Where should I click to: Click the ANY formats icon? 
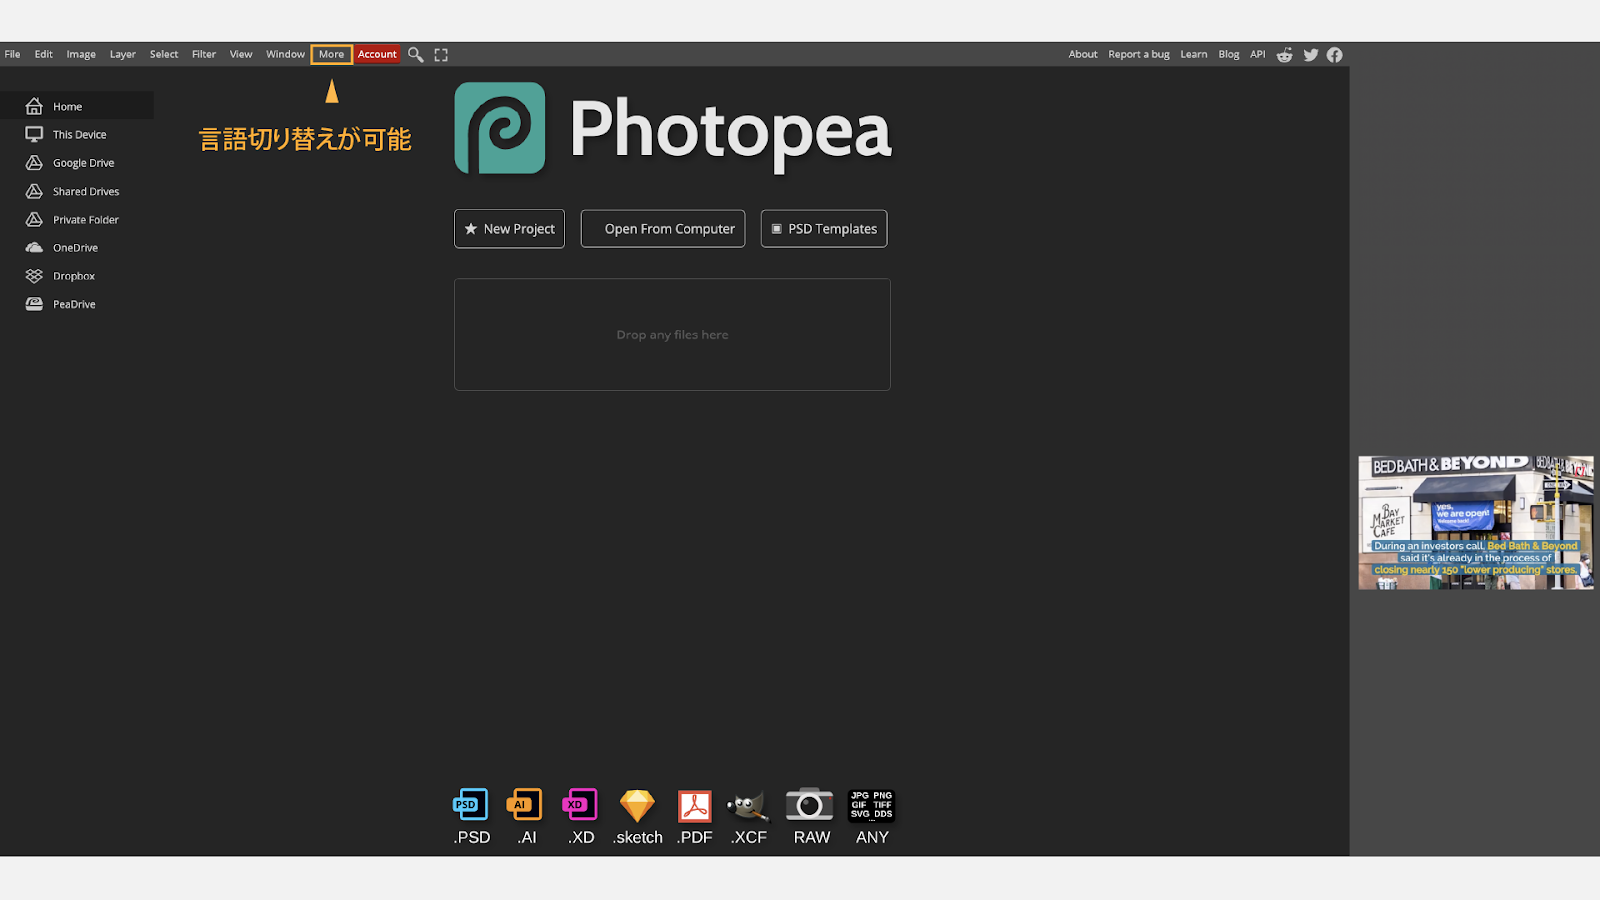point(871,805)
